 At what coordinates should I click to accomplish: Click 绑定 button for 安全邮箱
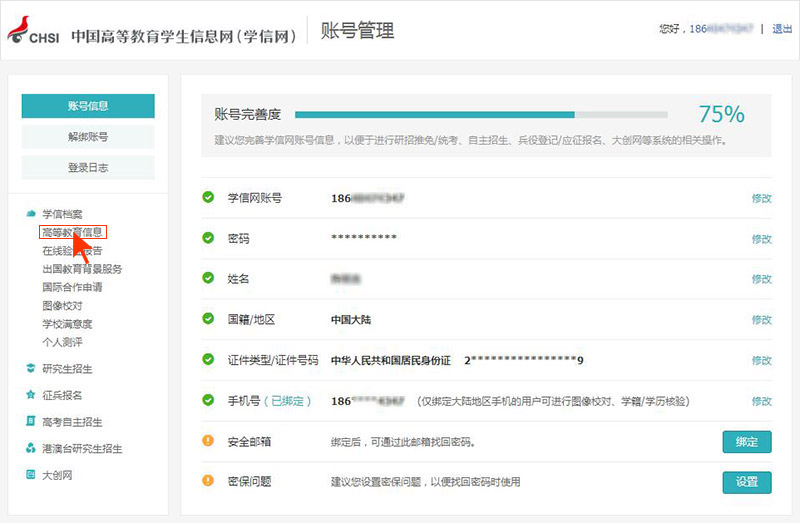tap(747, 442)
